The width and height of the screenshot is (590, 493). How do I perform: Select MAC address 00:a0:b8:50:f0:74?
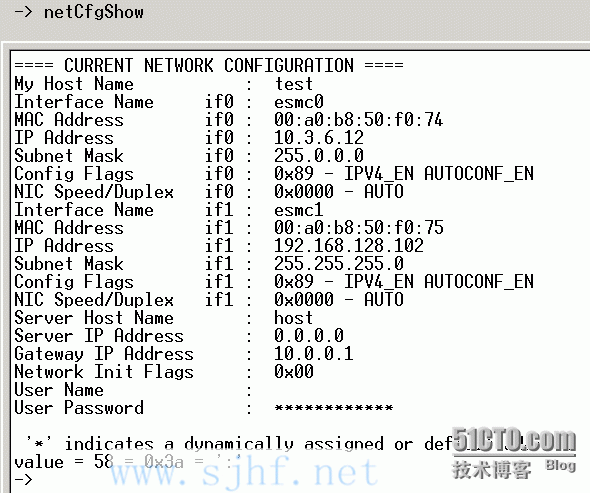[359, 120]
